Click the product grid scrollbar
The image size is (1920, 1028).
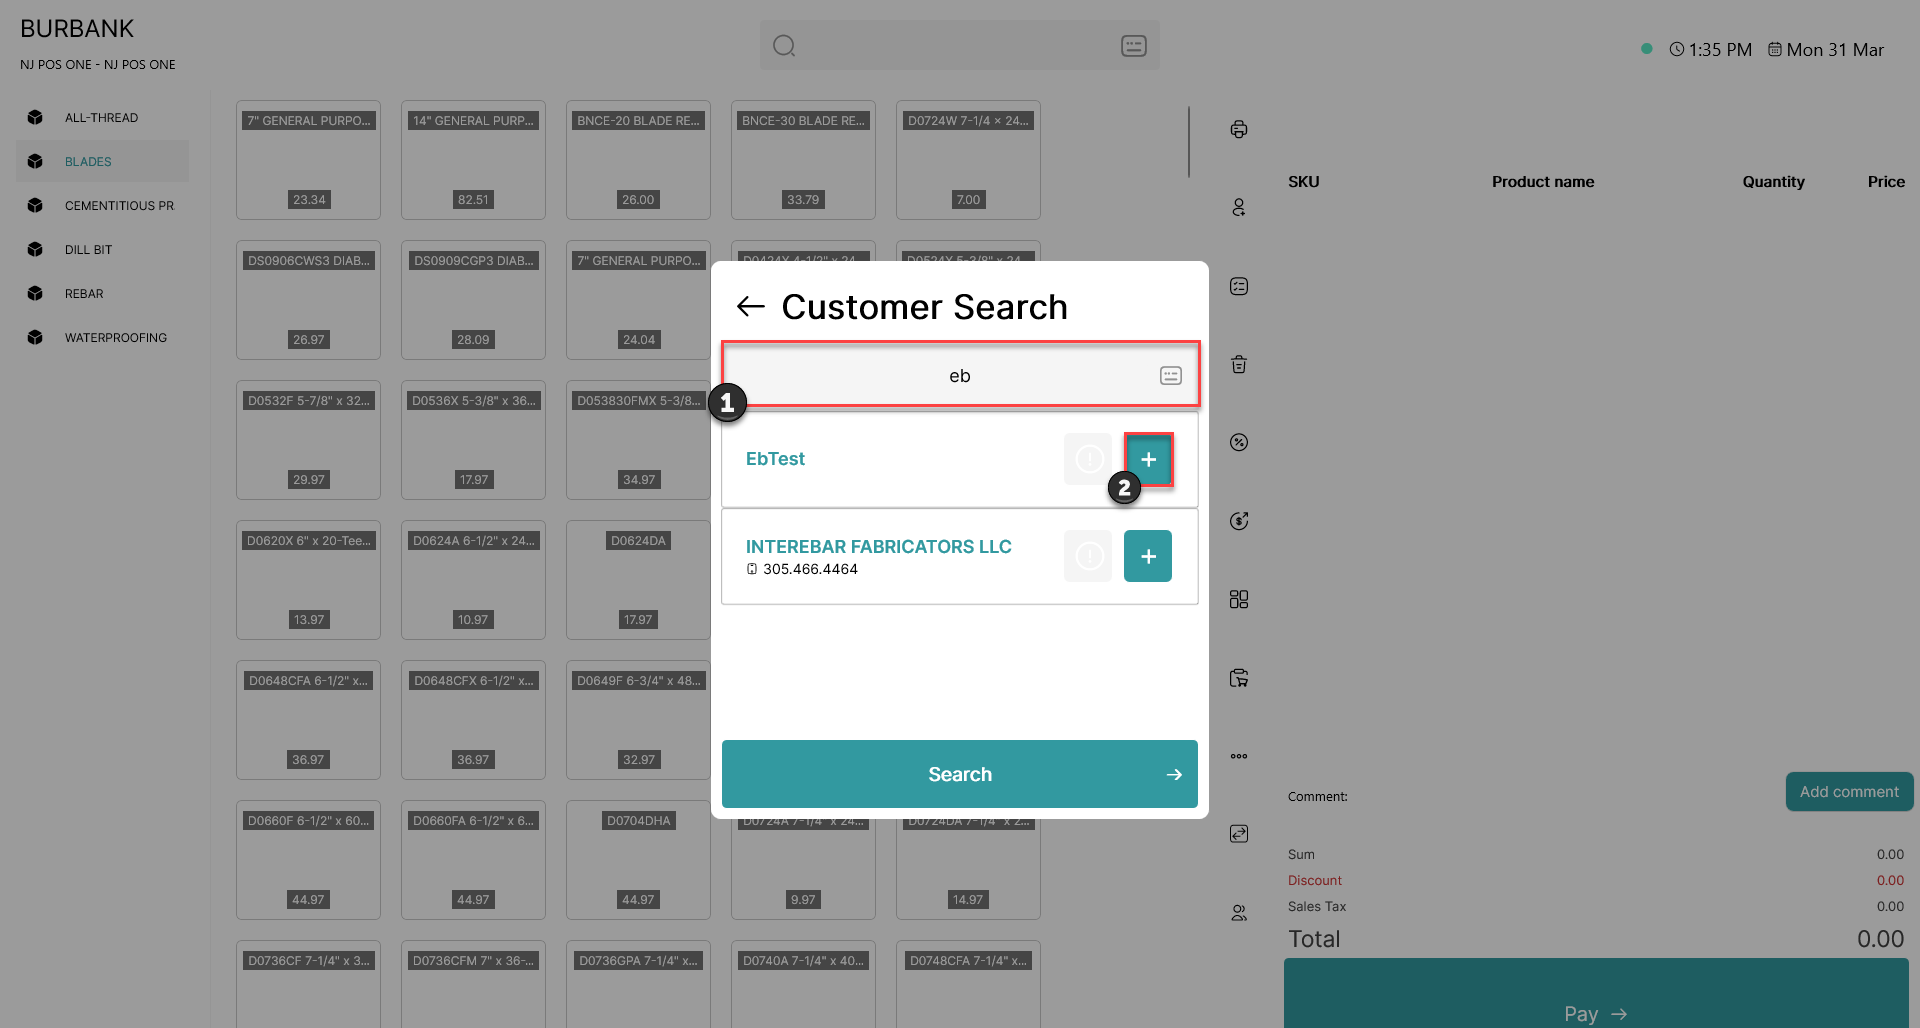(1189, 141)
